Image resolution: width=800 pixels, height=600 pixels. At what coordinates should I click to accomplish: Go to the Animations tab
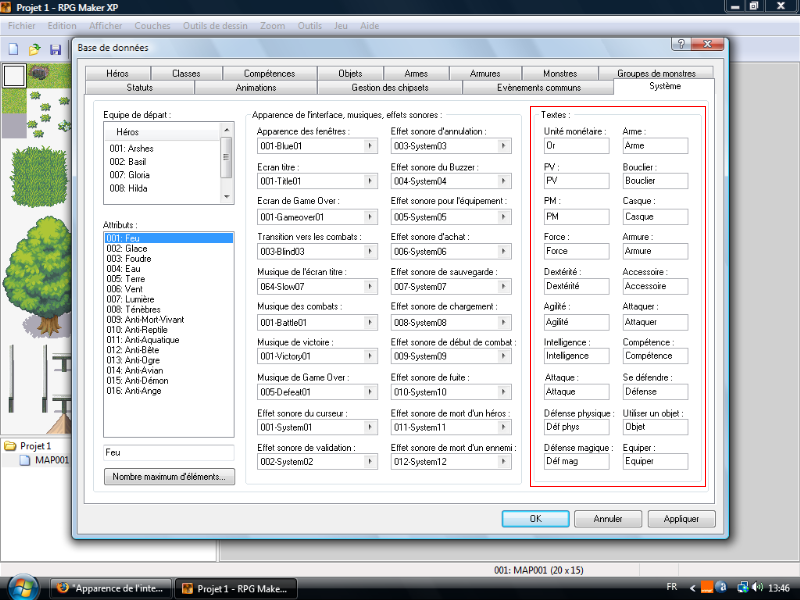pyautogui.click(x=256, y=87)
